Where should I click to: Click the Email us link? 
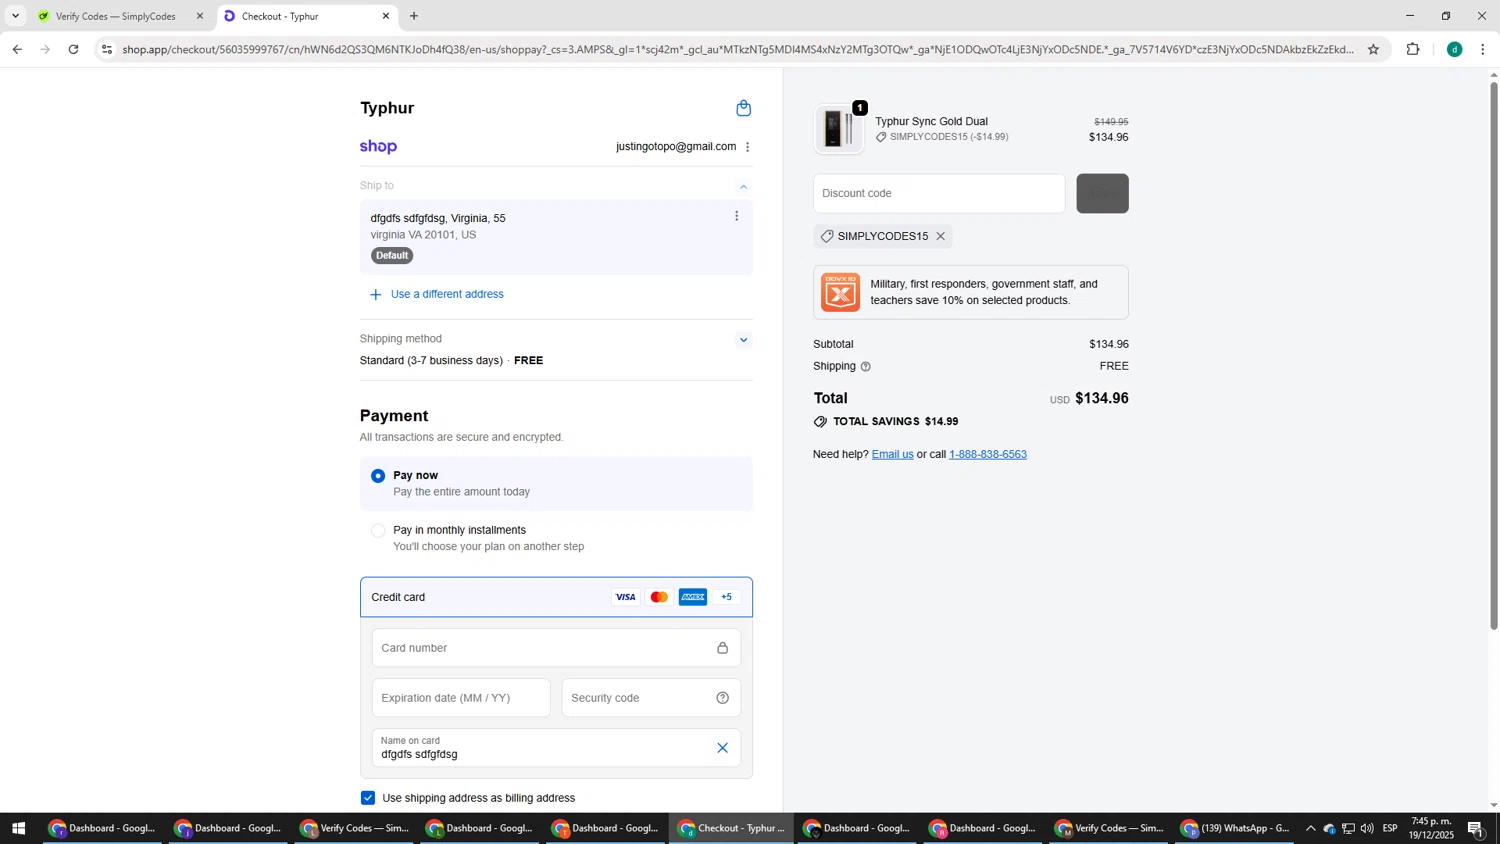pyautogui.click(x=892, y=454)
